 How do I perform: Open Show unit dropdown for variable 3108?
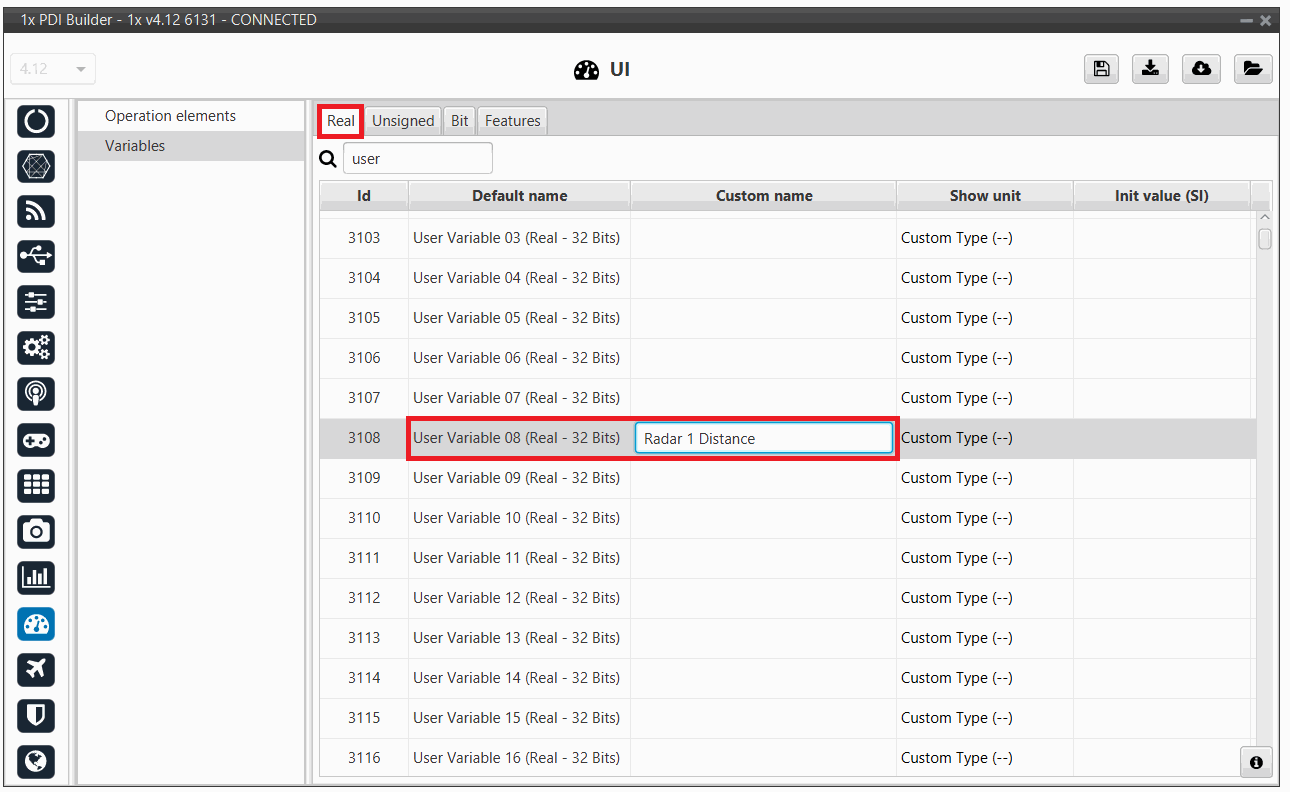pyautogui.click(x=984, y=438)
